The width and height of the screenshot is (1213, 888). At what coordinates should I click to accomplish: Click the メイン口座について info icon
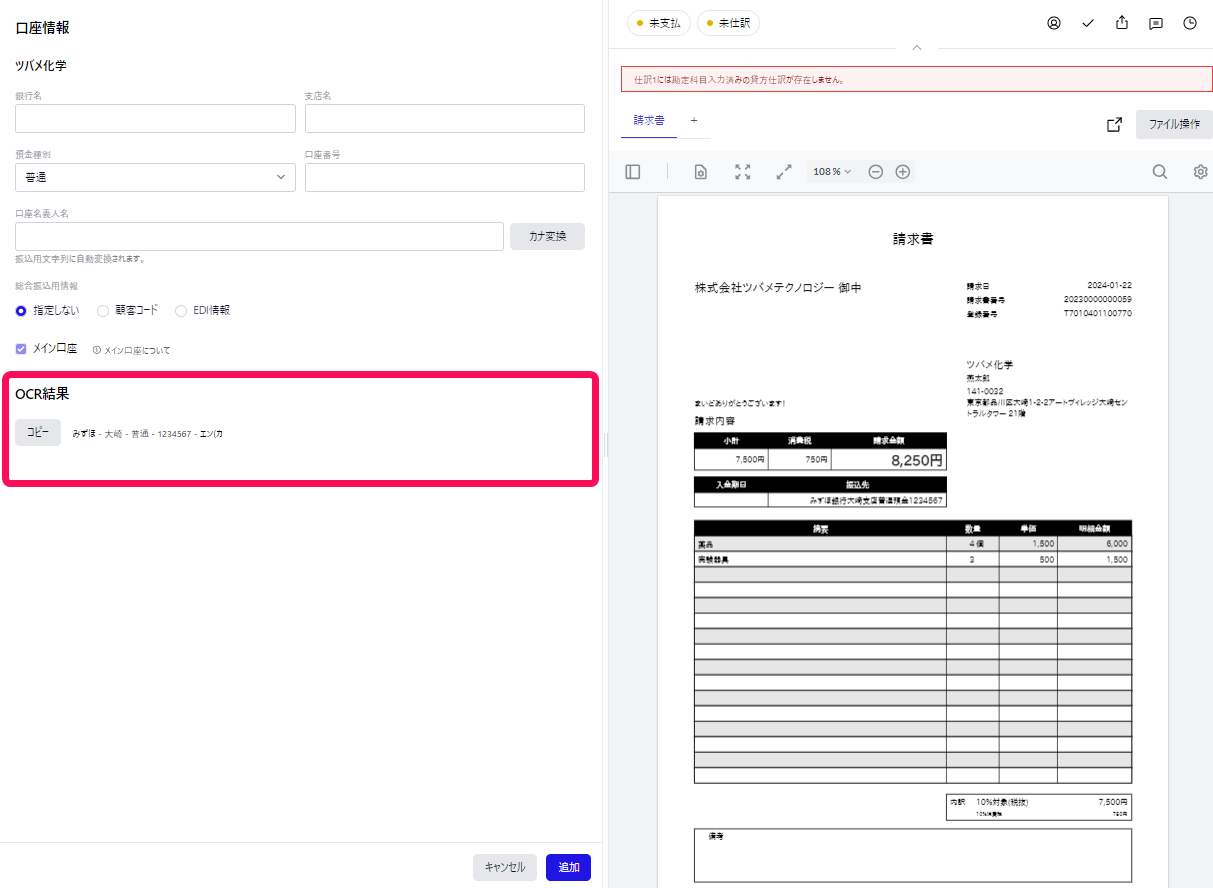coord(97,350)
